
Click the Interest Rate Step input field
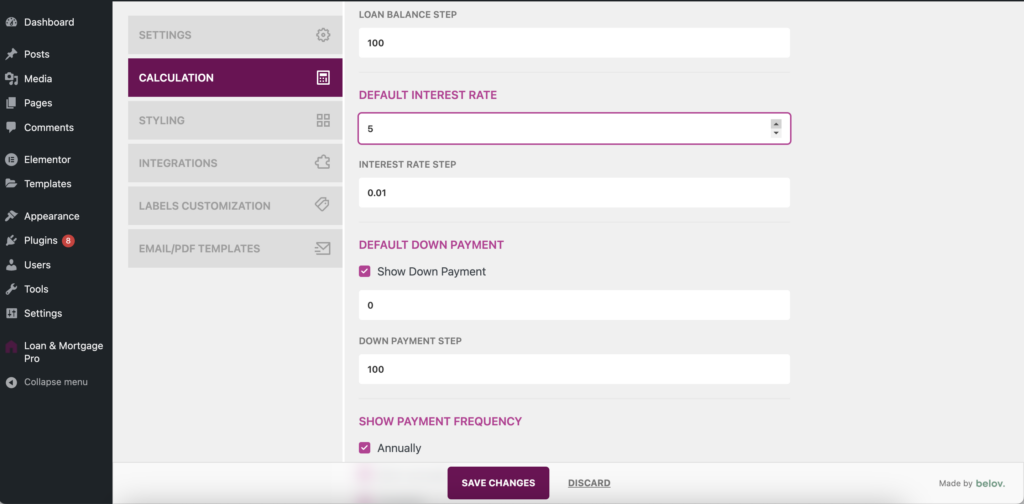574,193
